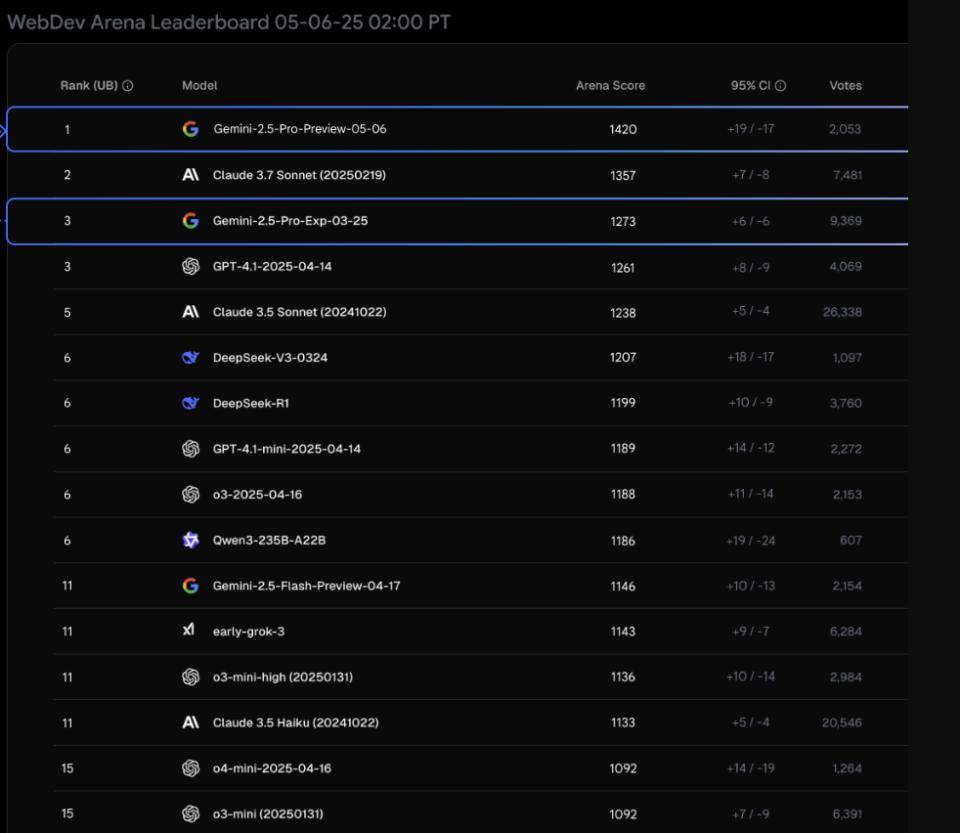Image resolution: width=960 pixels, height=833 pixels.
Task: Sort by the Rank (UB) column header
Action: (x=89, y=86)
